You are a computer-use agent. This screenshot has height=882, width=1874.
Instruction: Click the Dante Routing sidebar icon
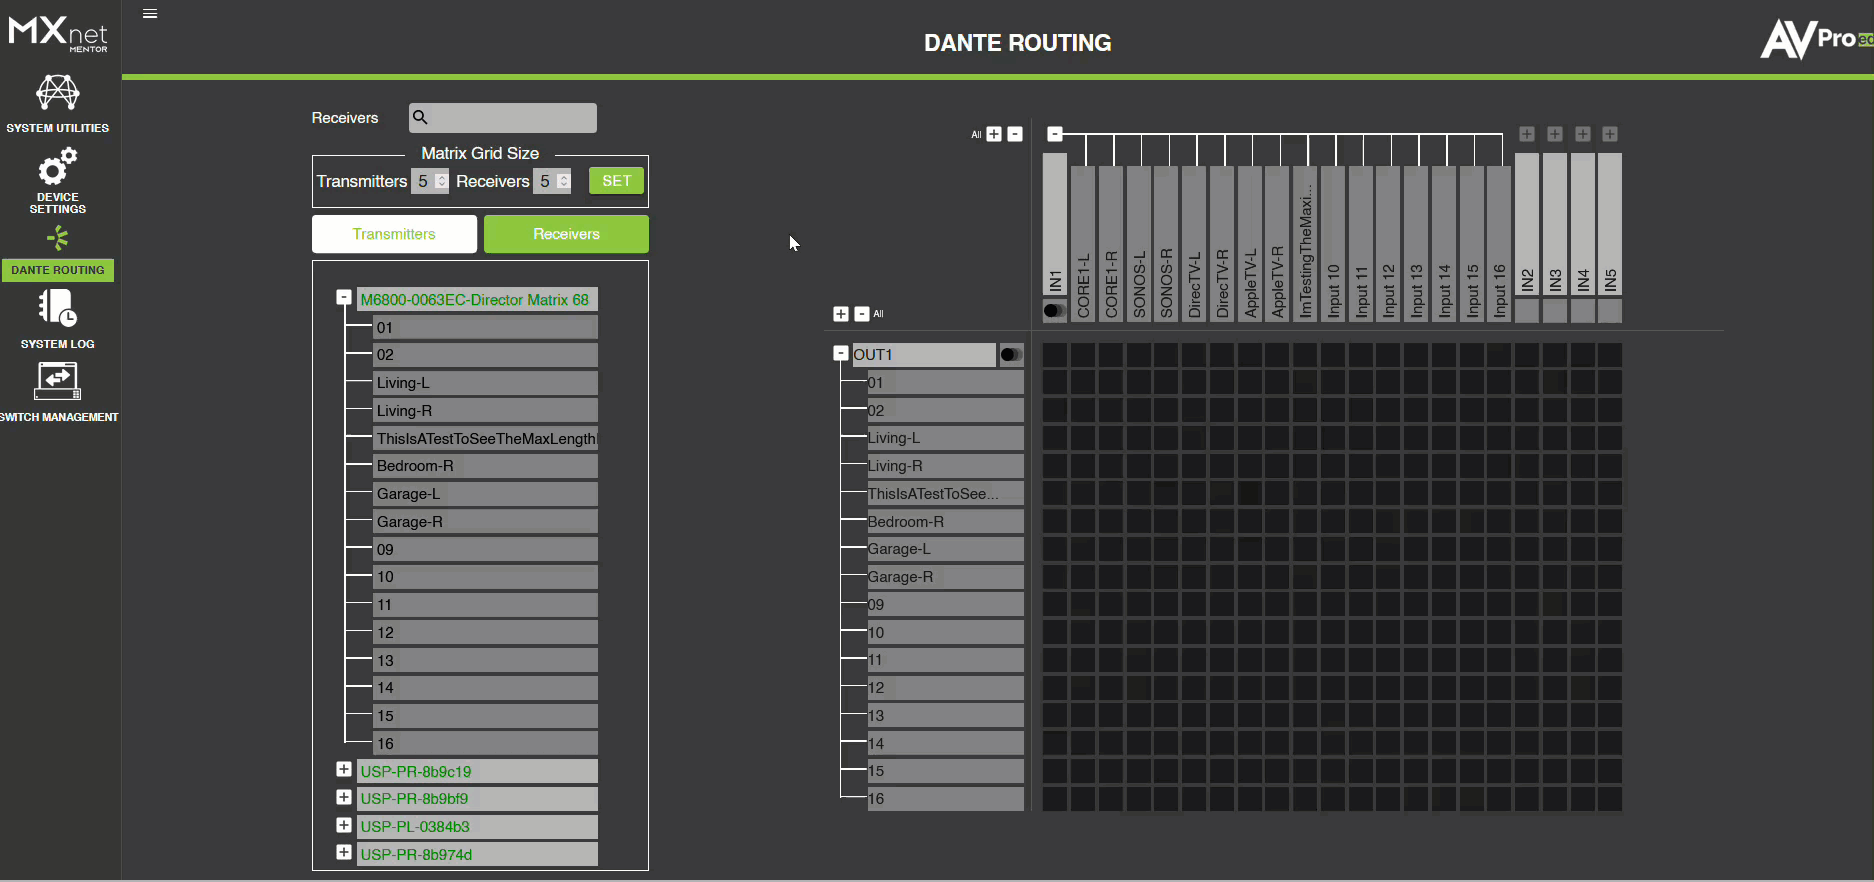coord(57,240)
